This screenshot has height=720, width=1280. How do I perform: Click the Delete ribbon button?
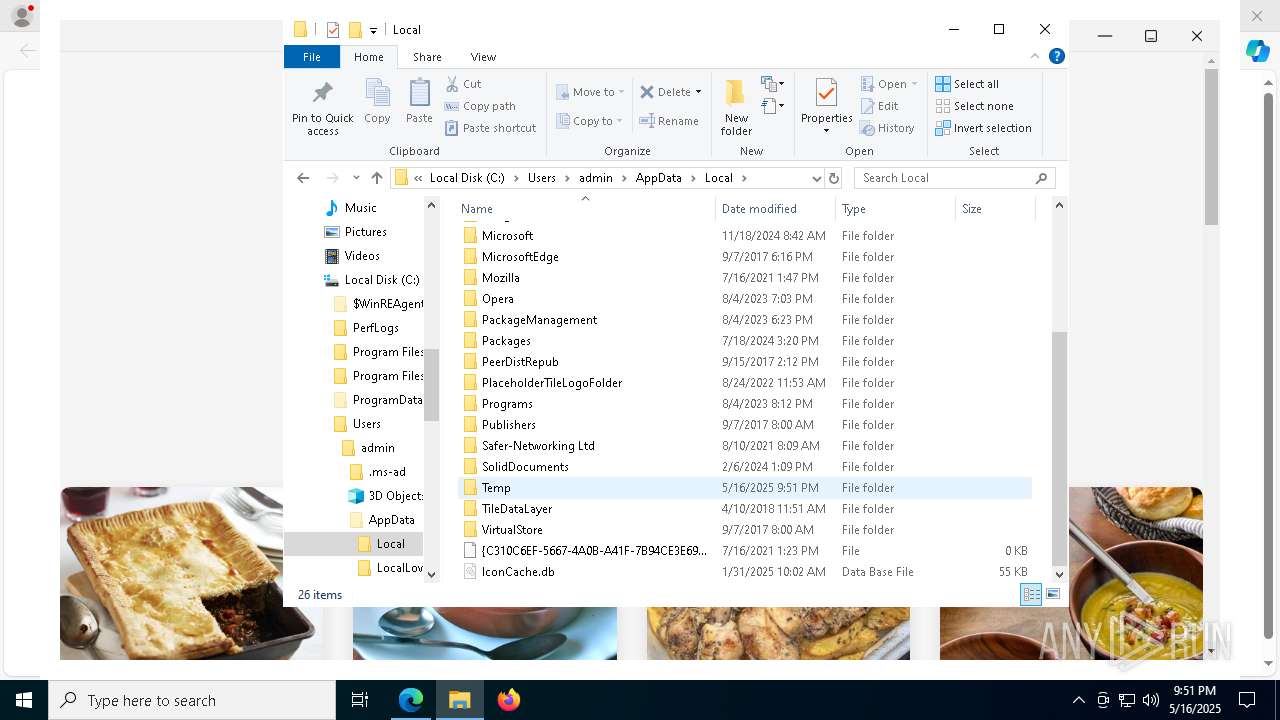point(666,92)
